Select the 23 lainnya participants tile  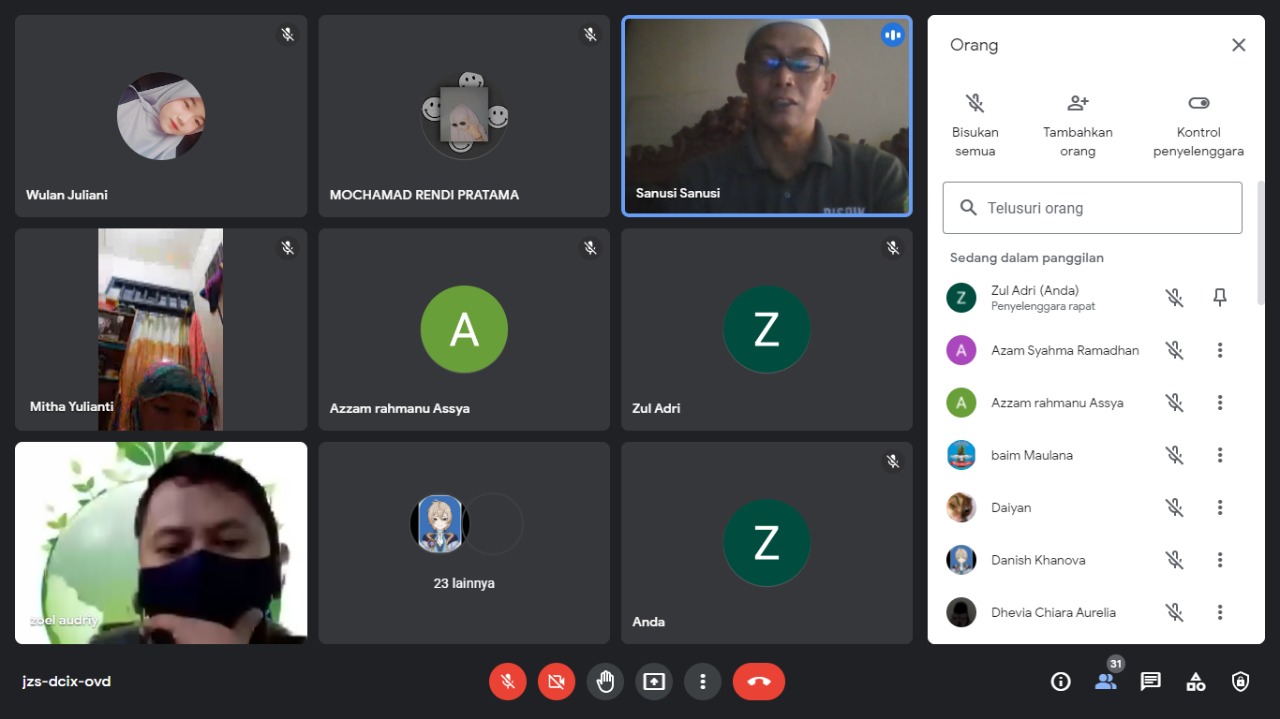pyautogui.click(x=464, y=543)
